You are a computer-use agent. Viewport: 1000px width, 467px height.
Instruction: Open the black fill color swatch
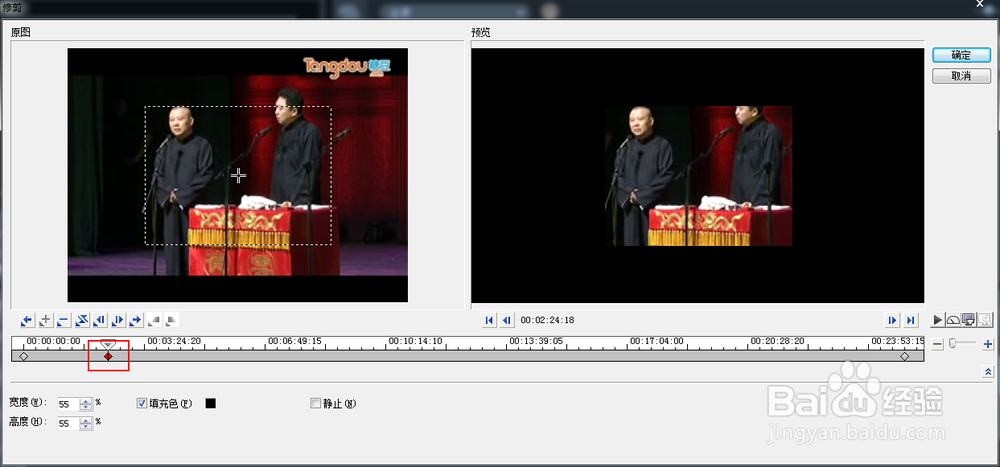point(210,403)
